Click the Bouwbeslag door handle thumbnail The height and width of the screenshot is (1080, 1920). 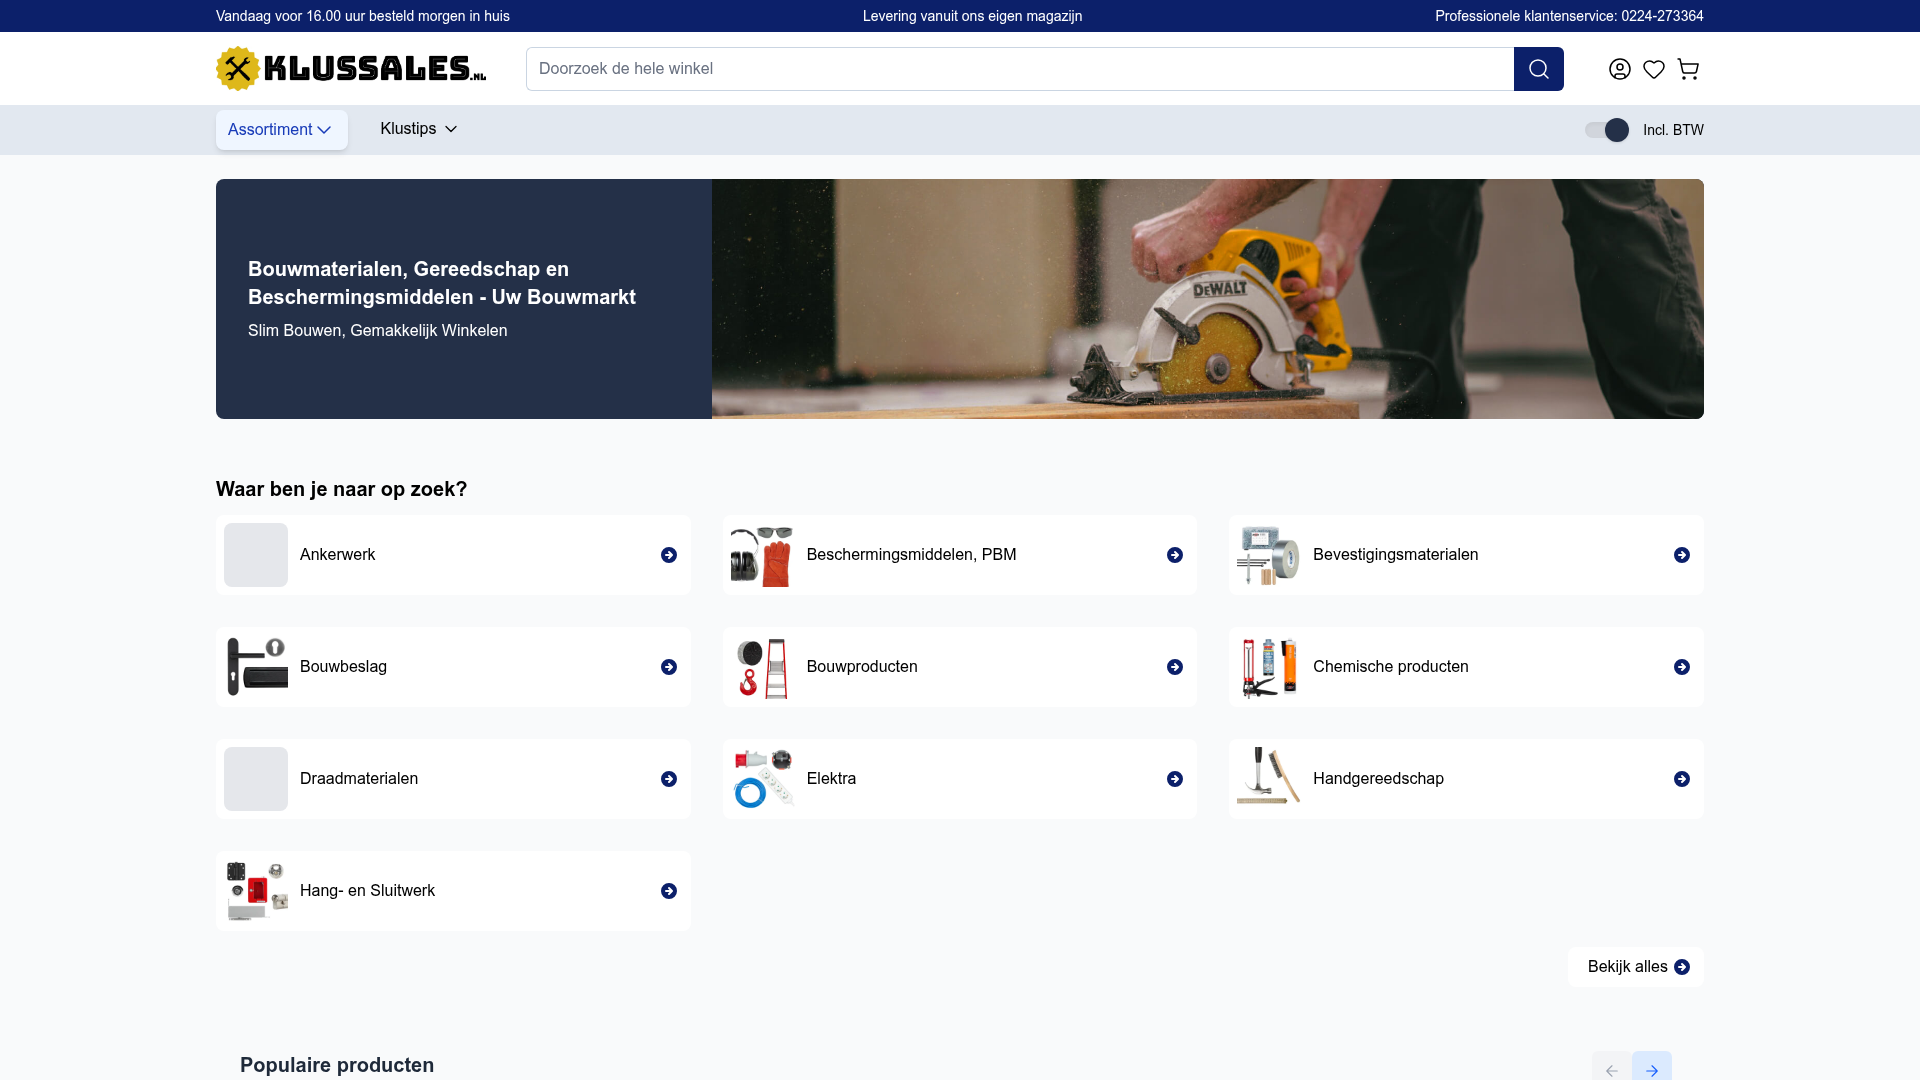coord(256,667)
